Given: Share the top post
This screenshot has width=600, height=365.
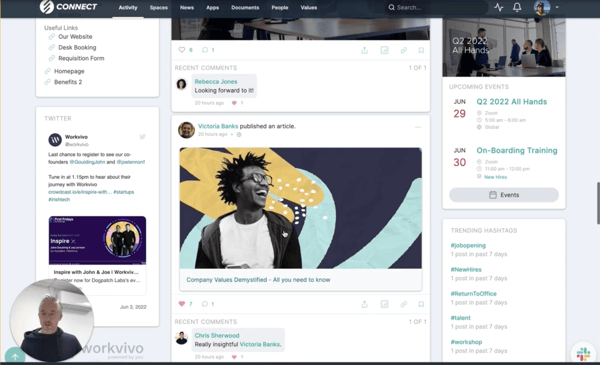Looking at the screenshot, I should click(364, 50).
